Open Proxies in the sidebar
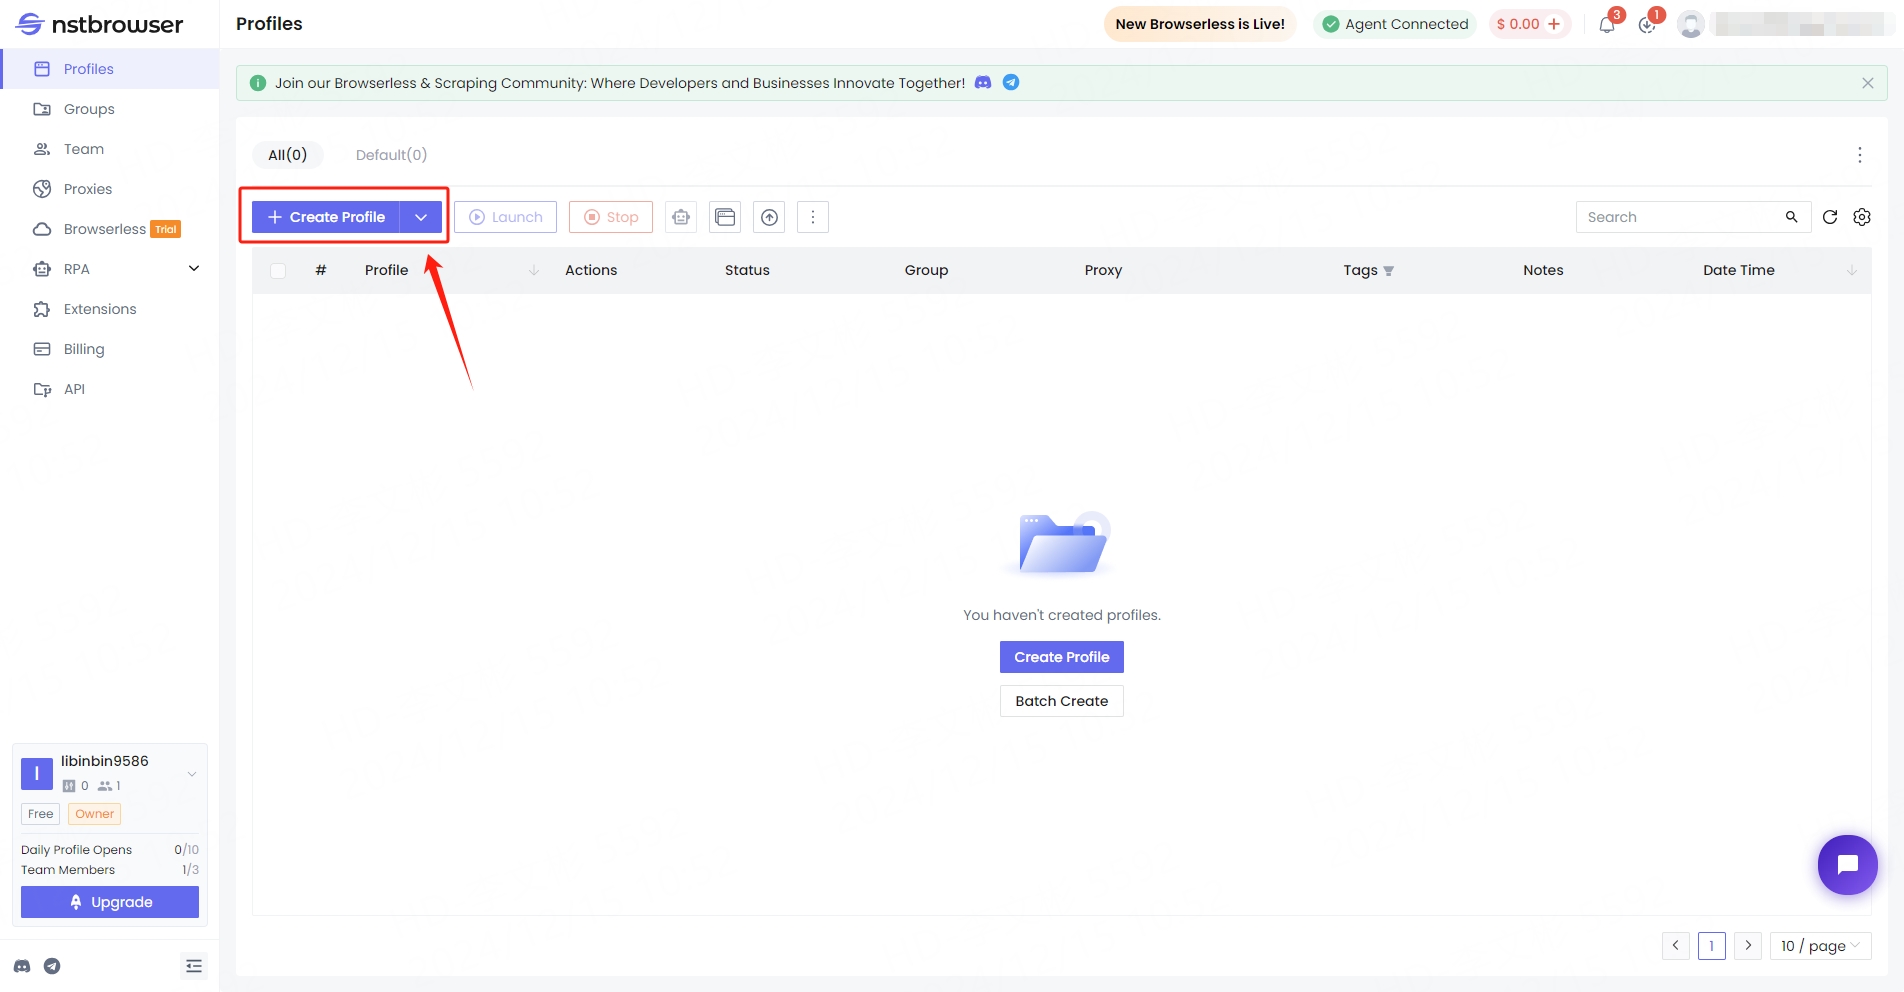This screenshot has height=992, width=1904. (88, 189)
